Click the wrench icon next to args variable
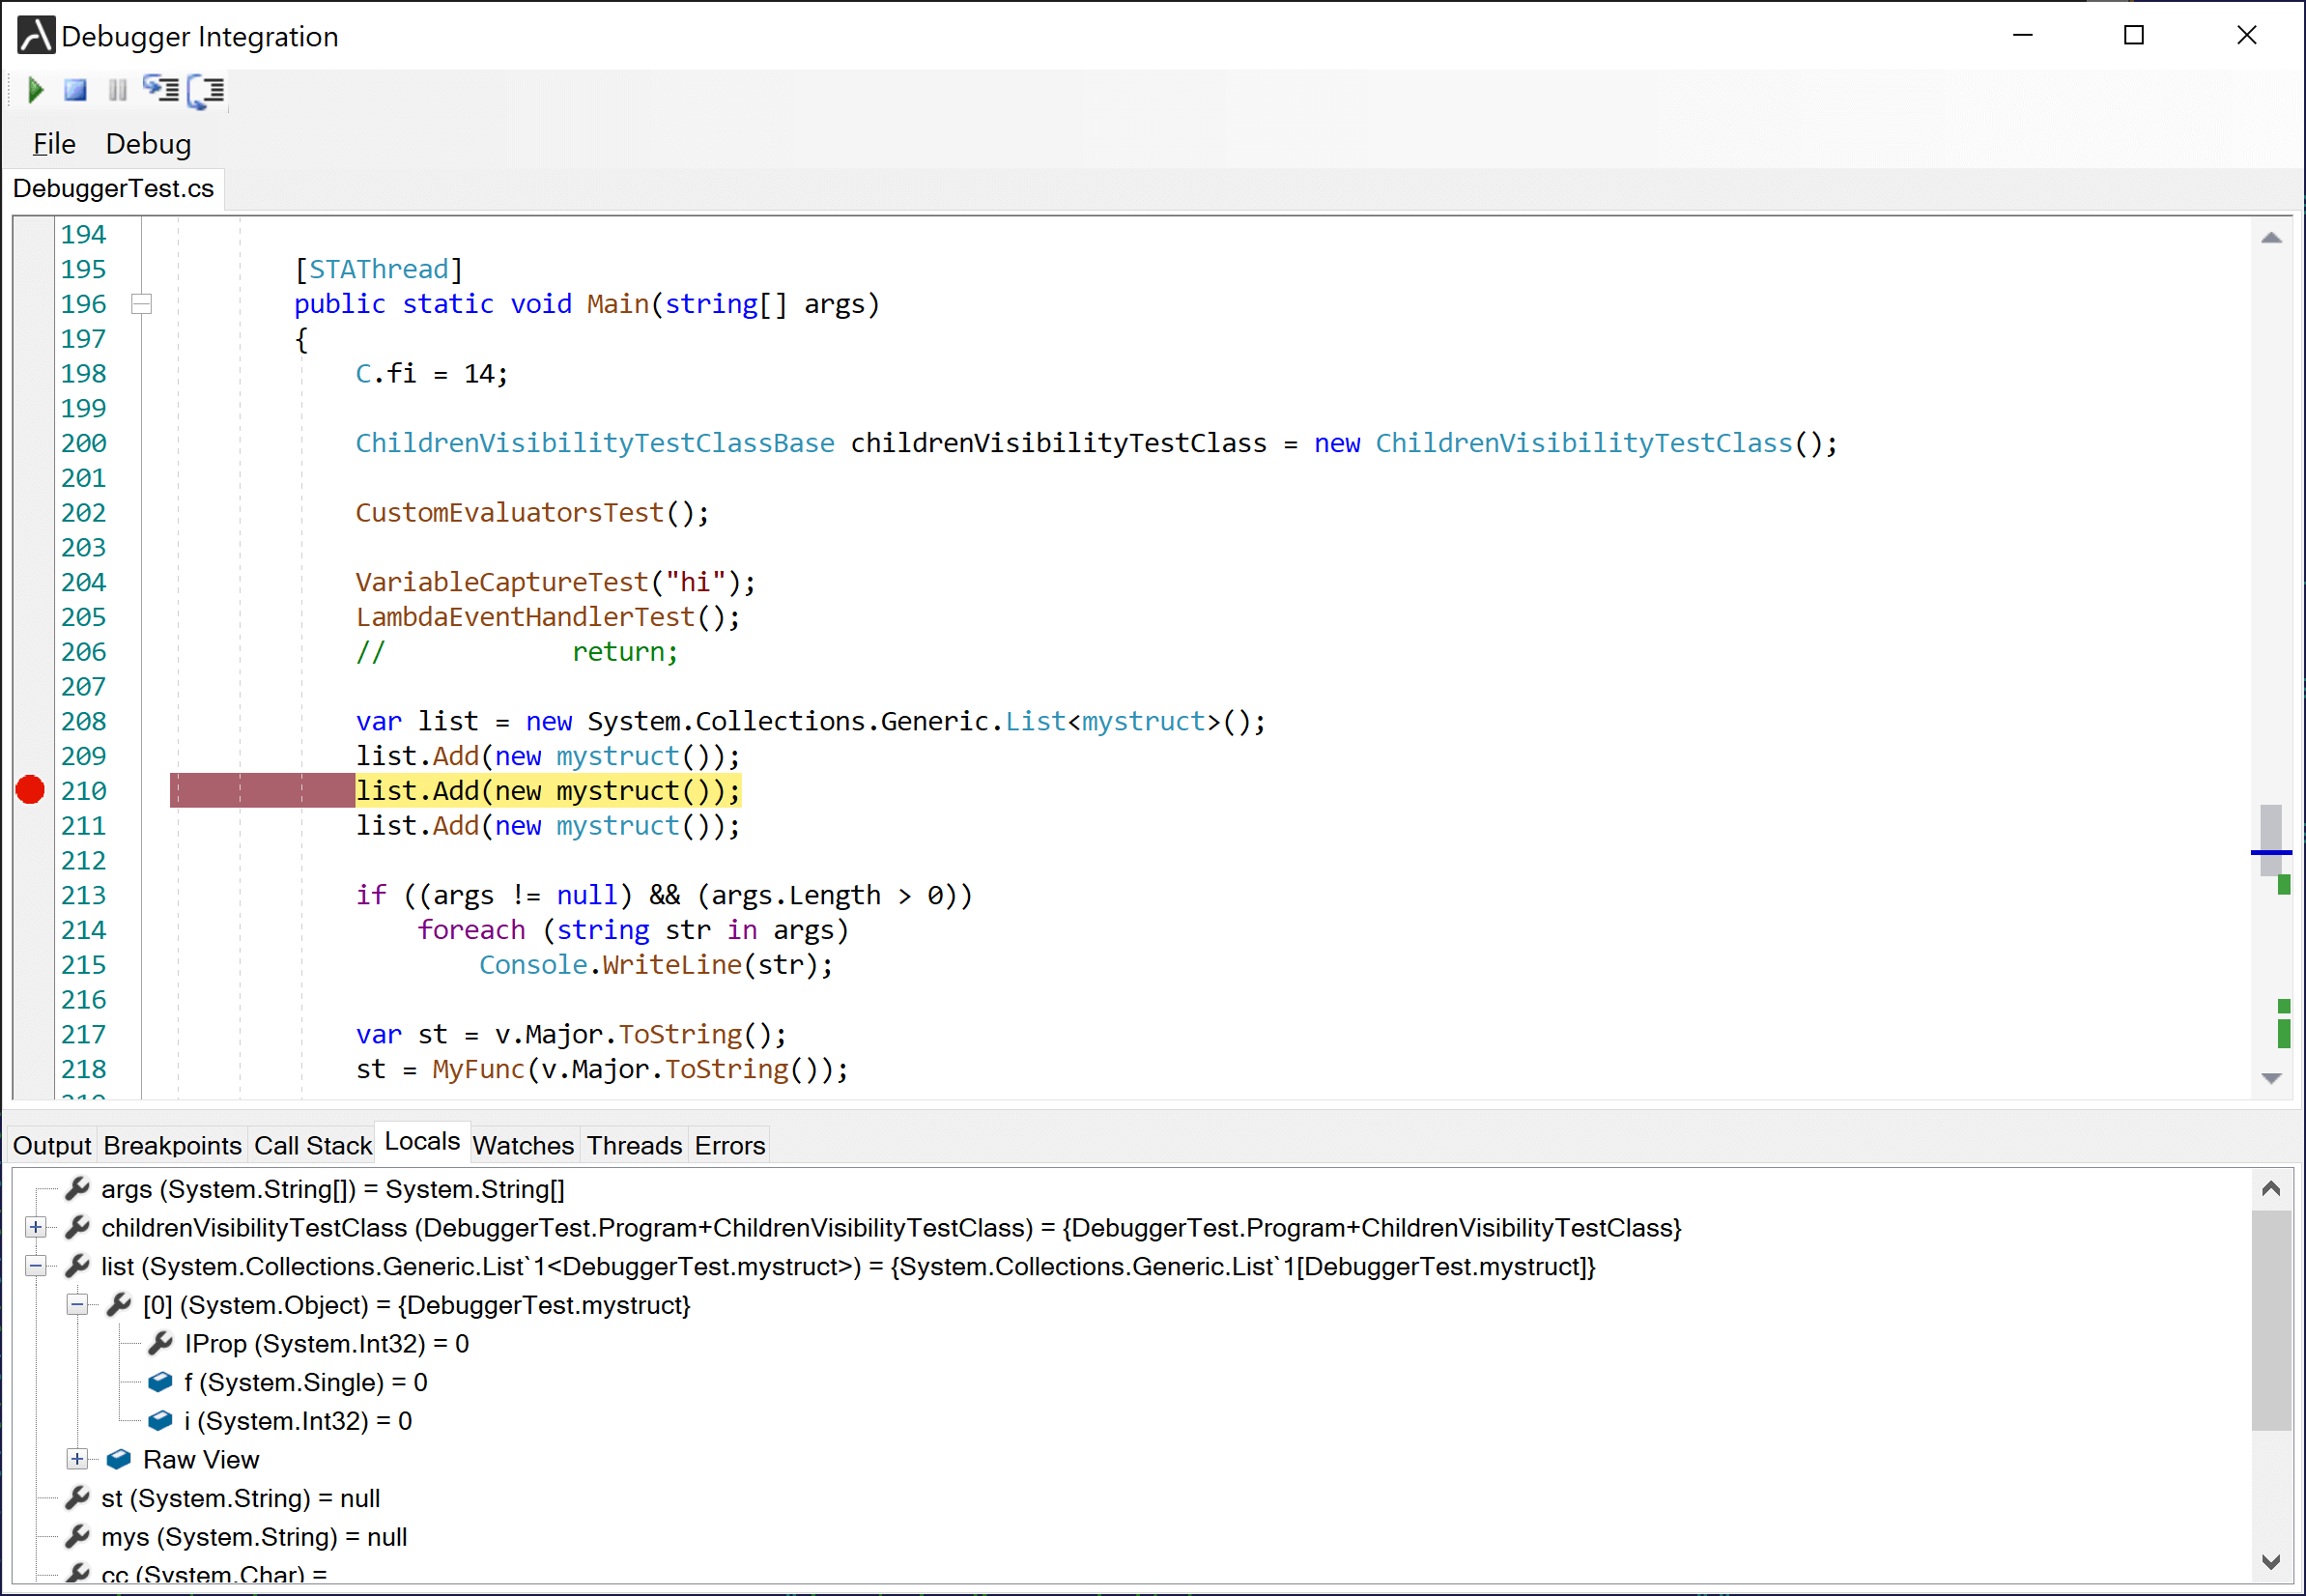This screenshot has height=1596, width=2306. pos(77,1189)
